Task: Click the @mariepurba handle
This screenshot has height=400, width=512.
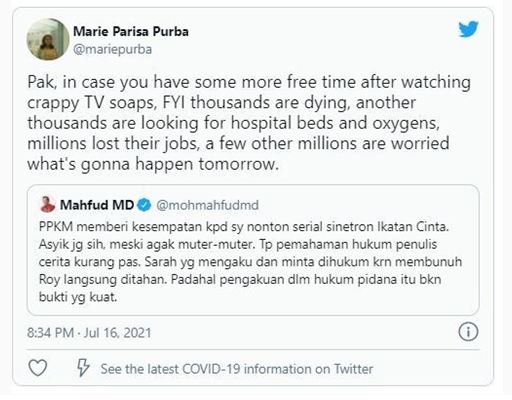Action: [113, 49]
